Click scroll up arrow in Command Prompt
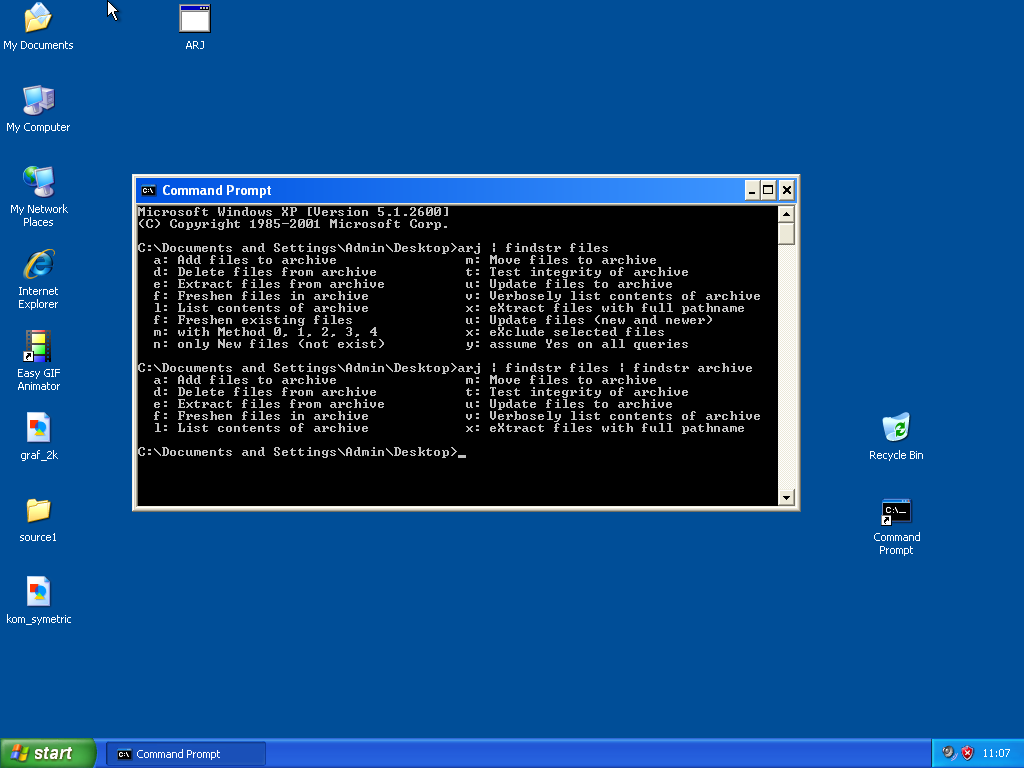Viewport: 1024px width, 768px height. point(786,214)
